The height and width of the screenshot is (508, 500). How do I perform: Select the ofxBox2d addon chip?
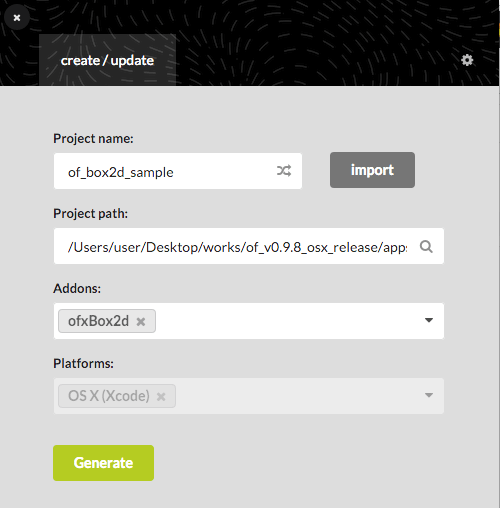tap(99, 321)
